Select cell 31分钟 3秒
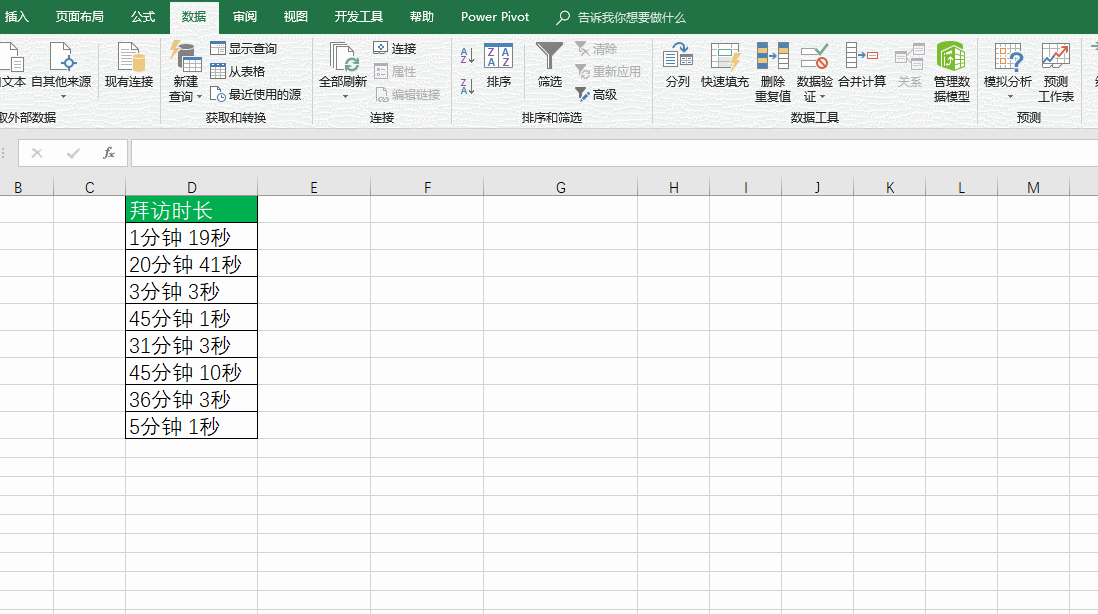Screen dimensions: 1098x614 coord(192,345)
